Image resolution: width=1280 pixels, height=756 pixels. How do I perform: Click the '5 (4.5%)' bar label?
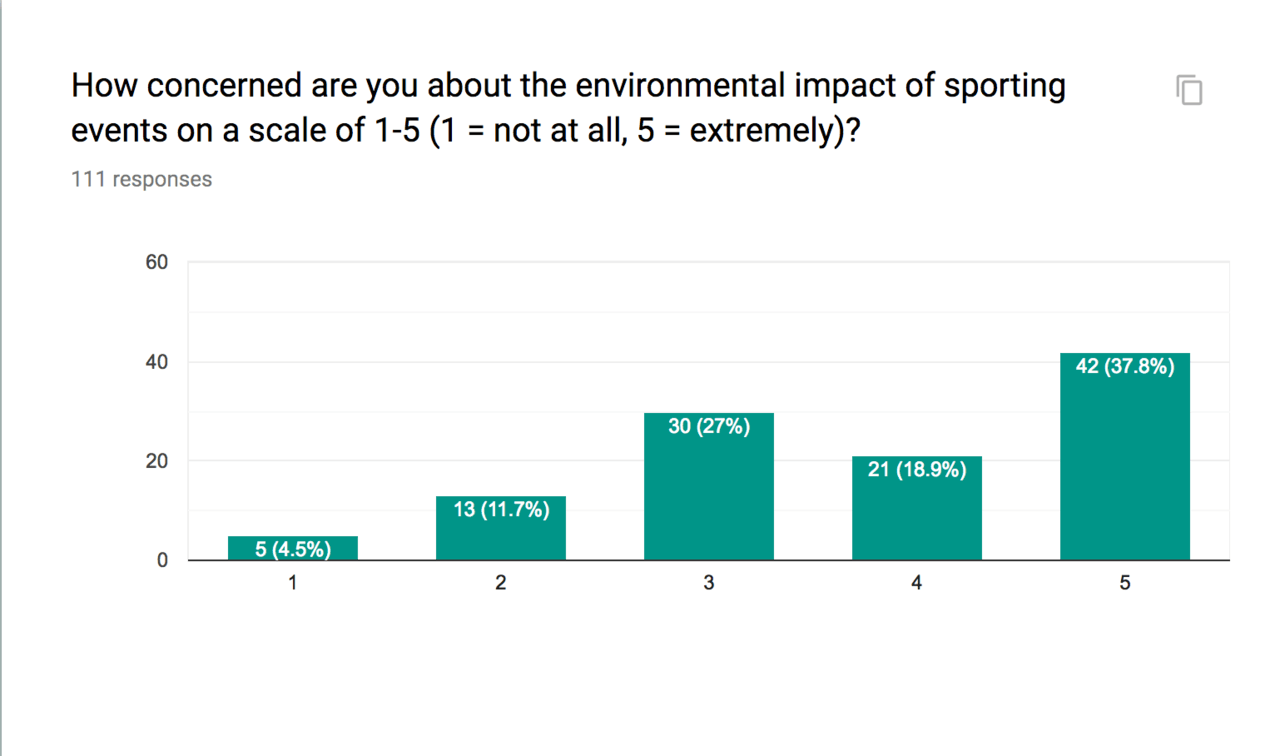[x=293, y=549]
